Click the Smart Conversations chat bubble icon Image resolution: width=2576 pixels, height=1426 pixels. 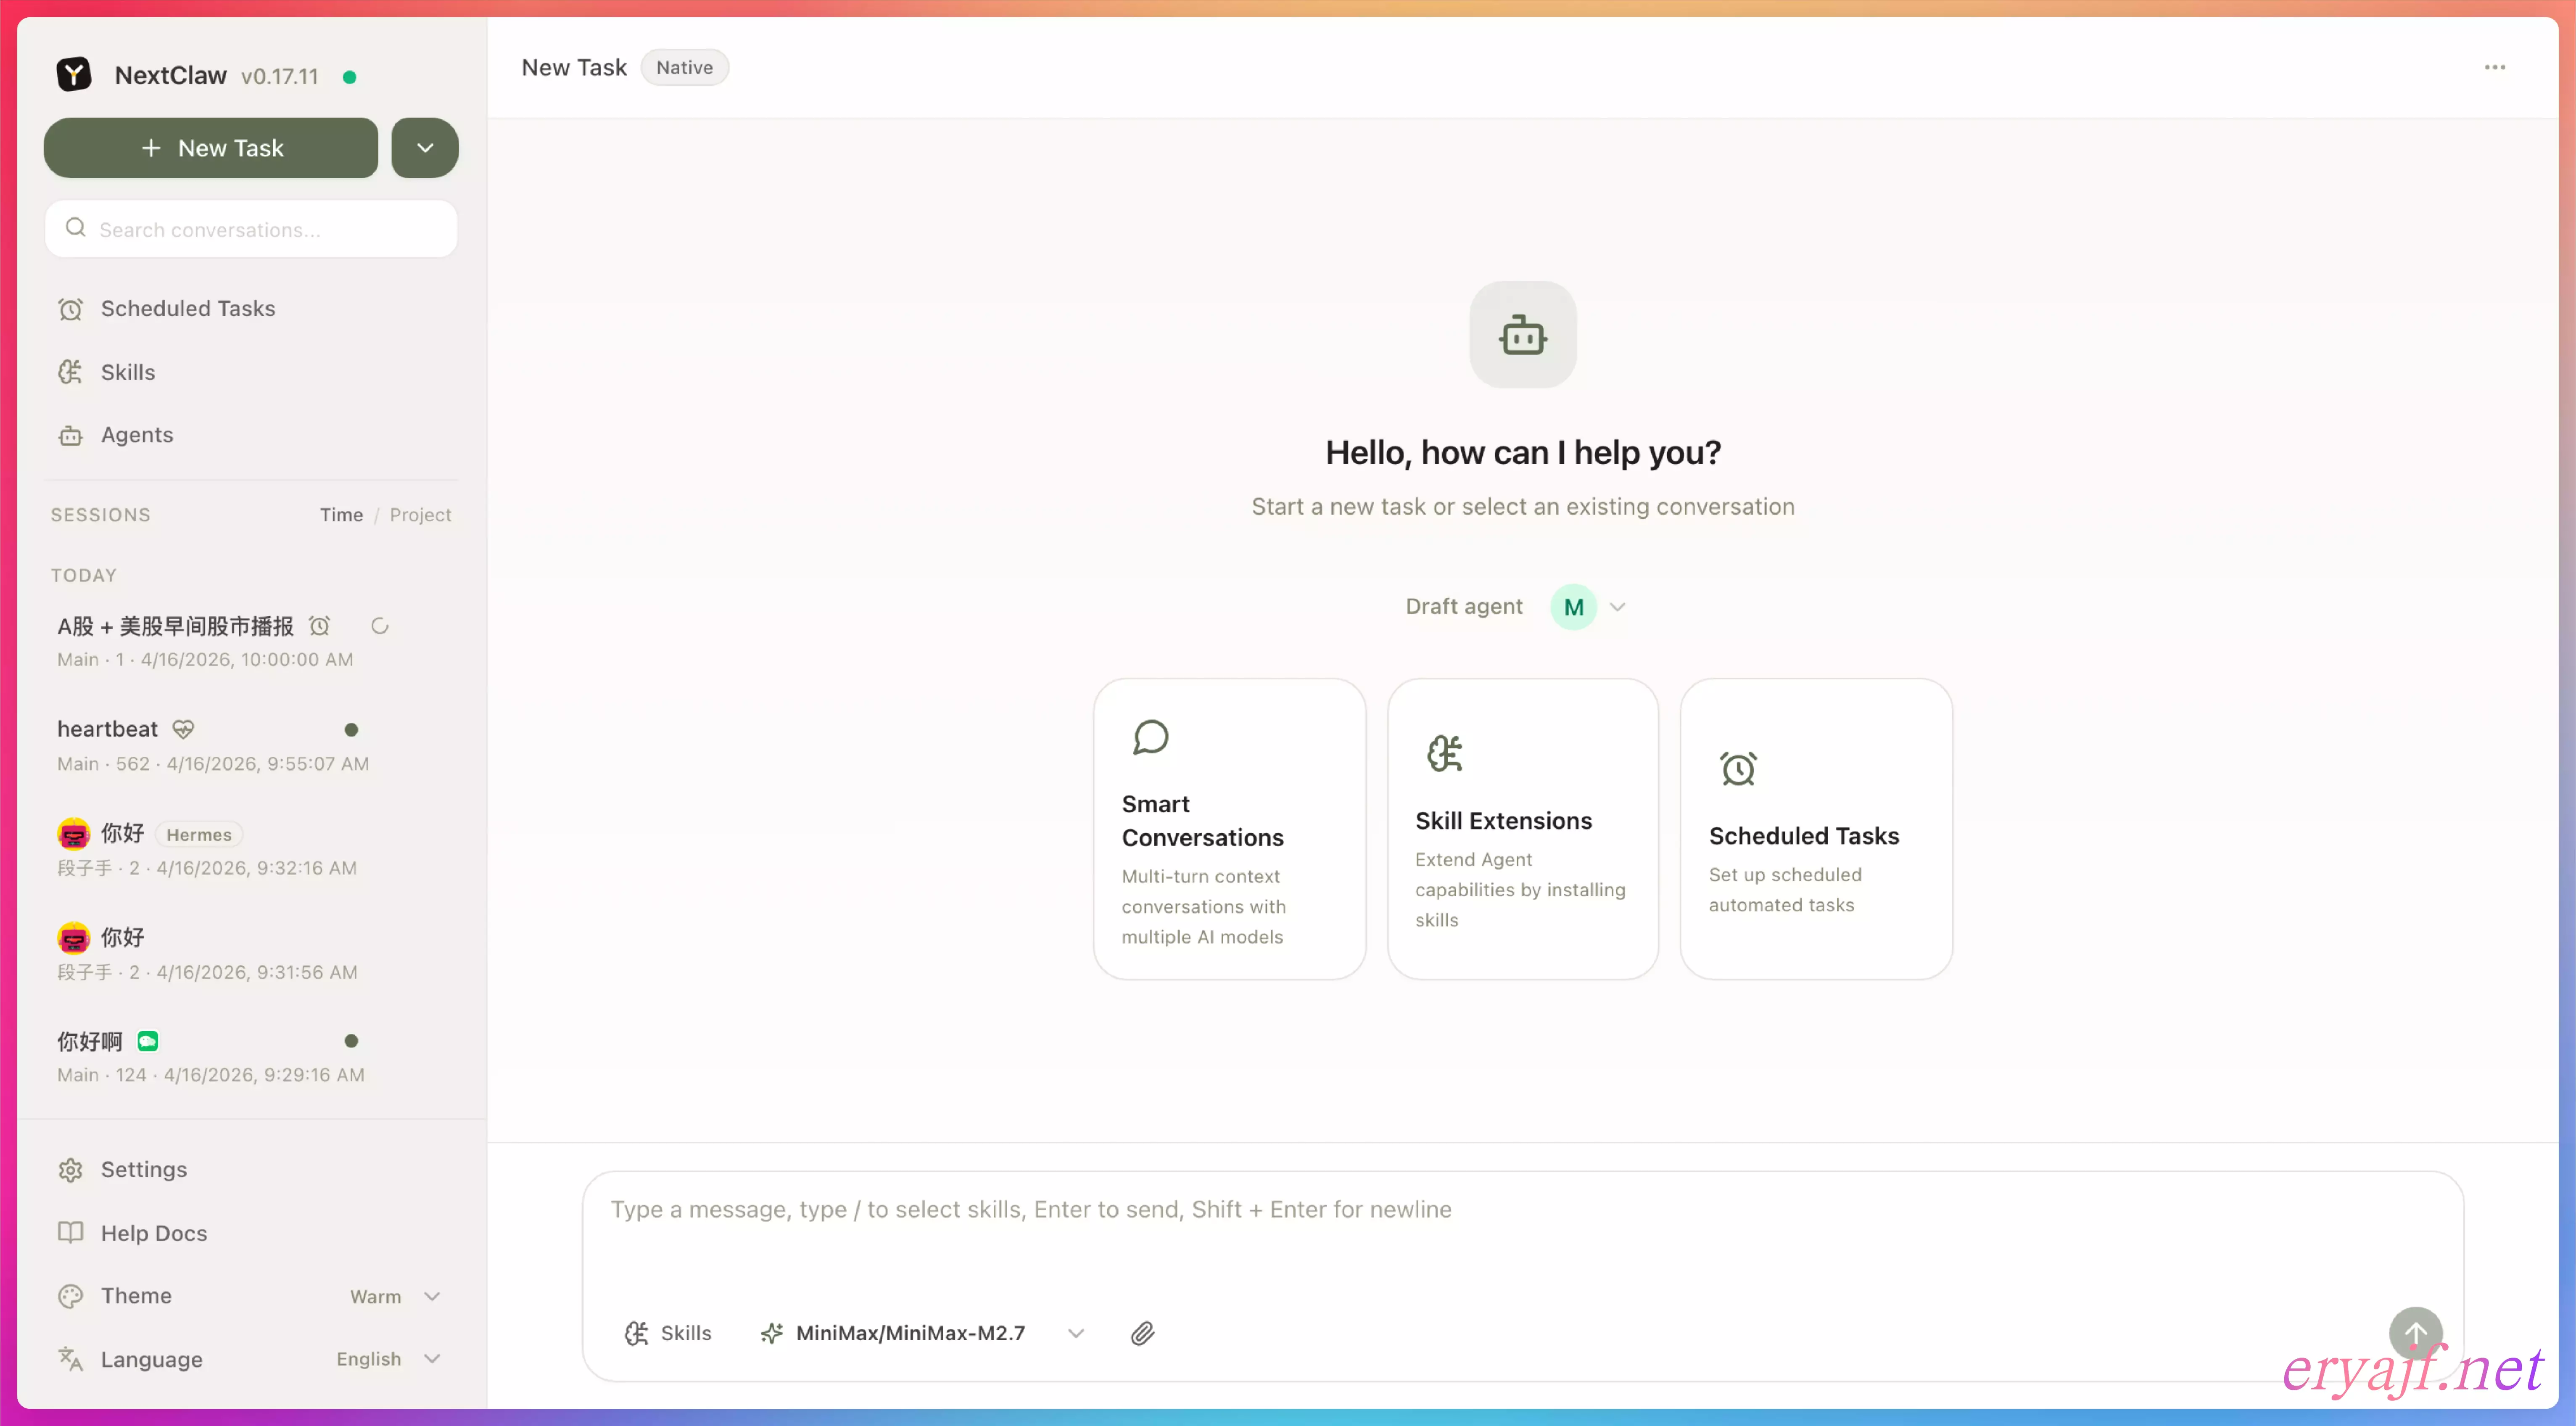pos(1151,738)
